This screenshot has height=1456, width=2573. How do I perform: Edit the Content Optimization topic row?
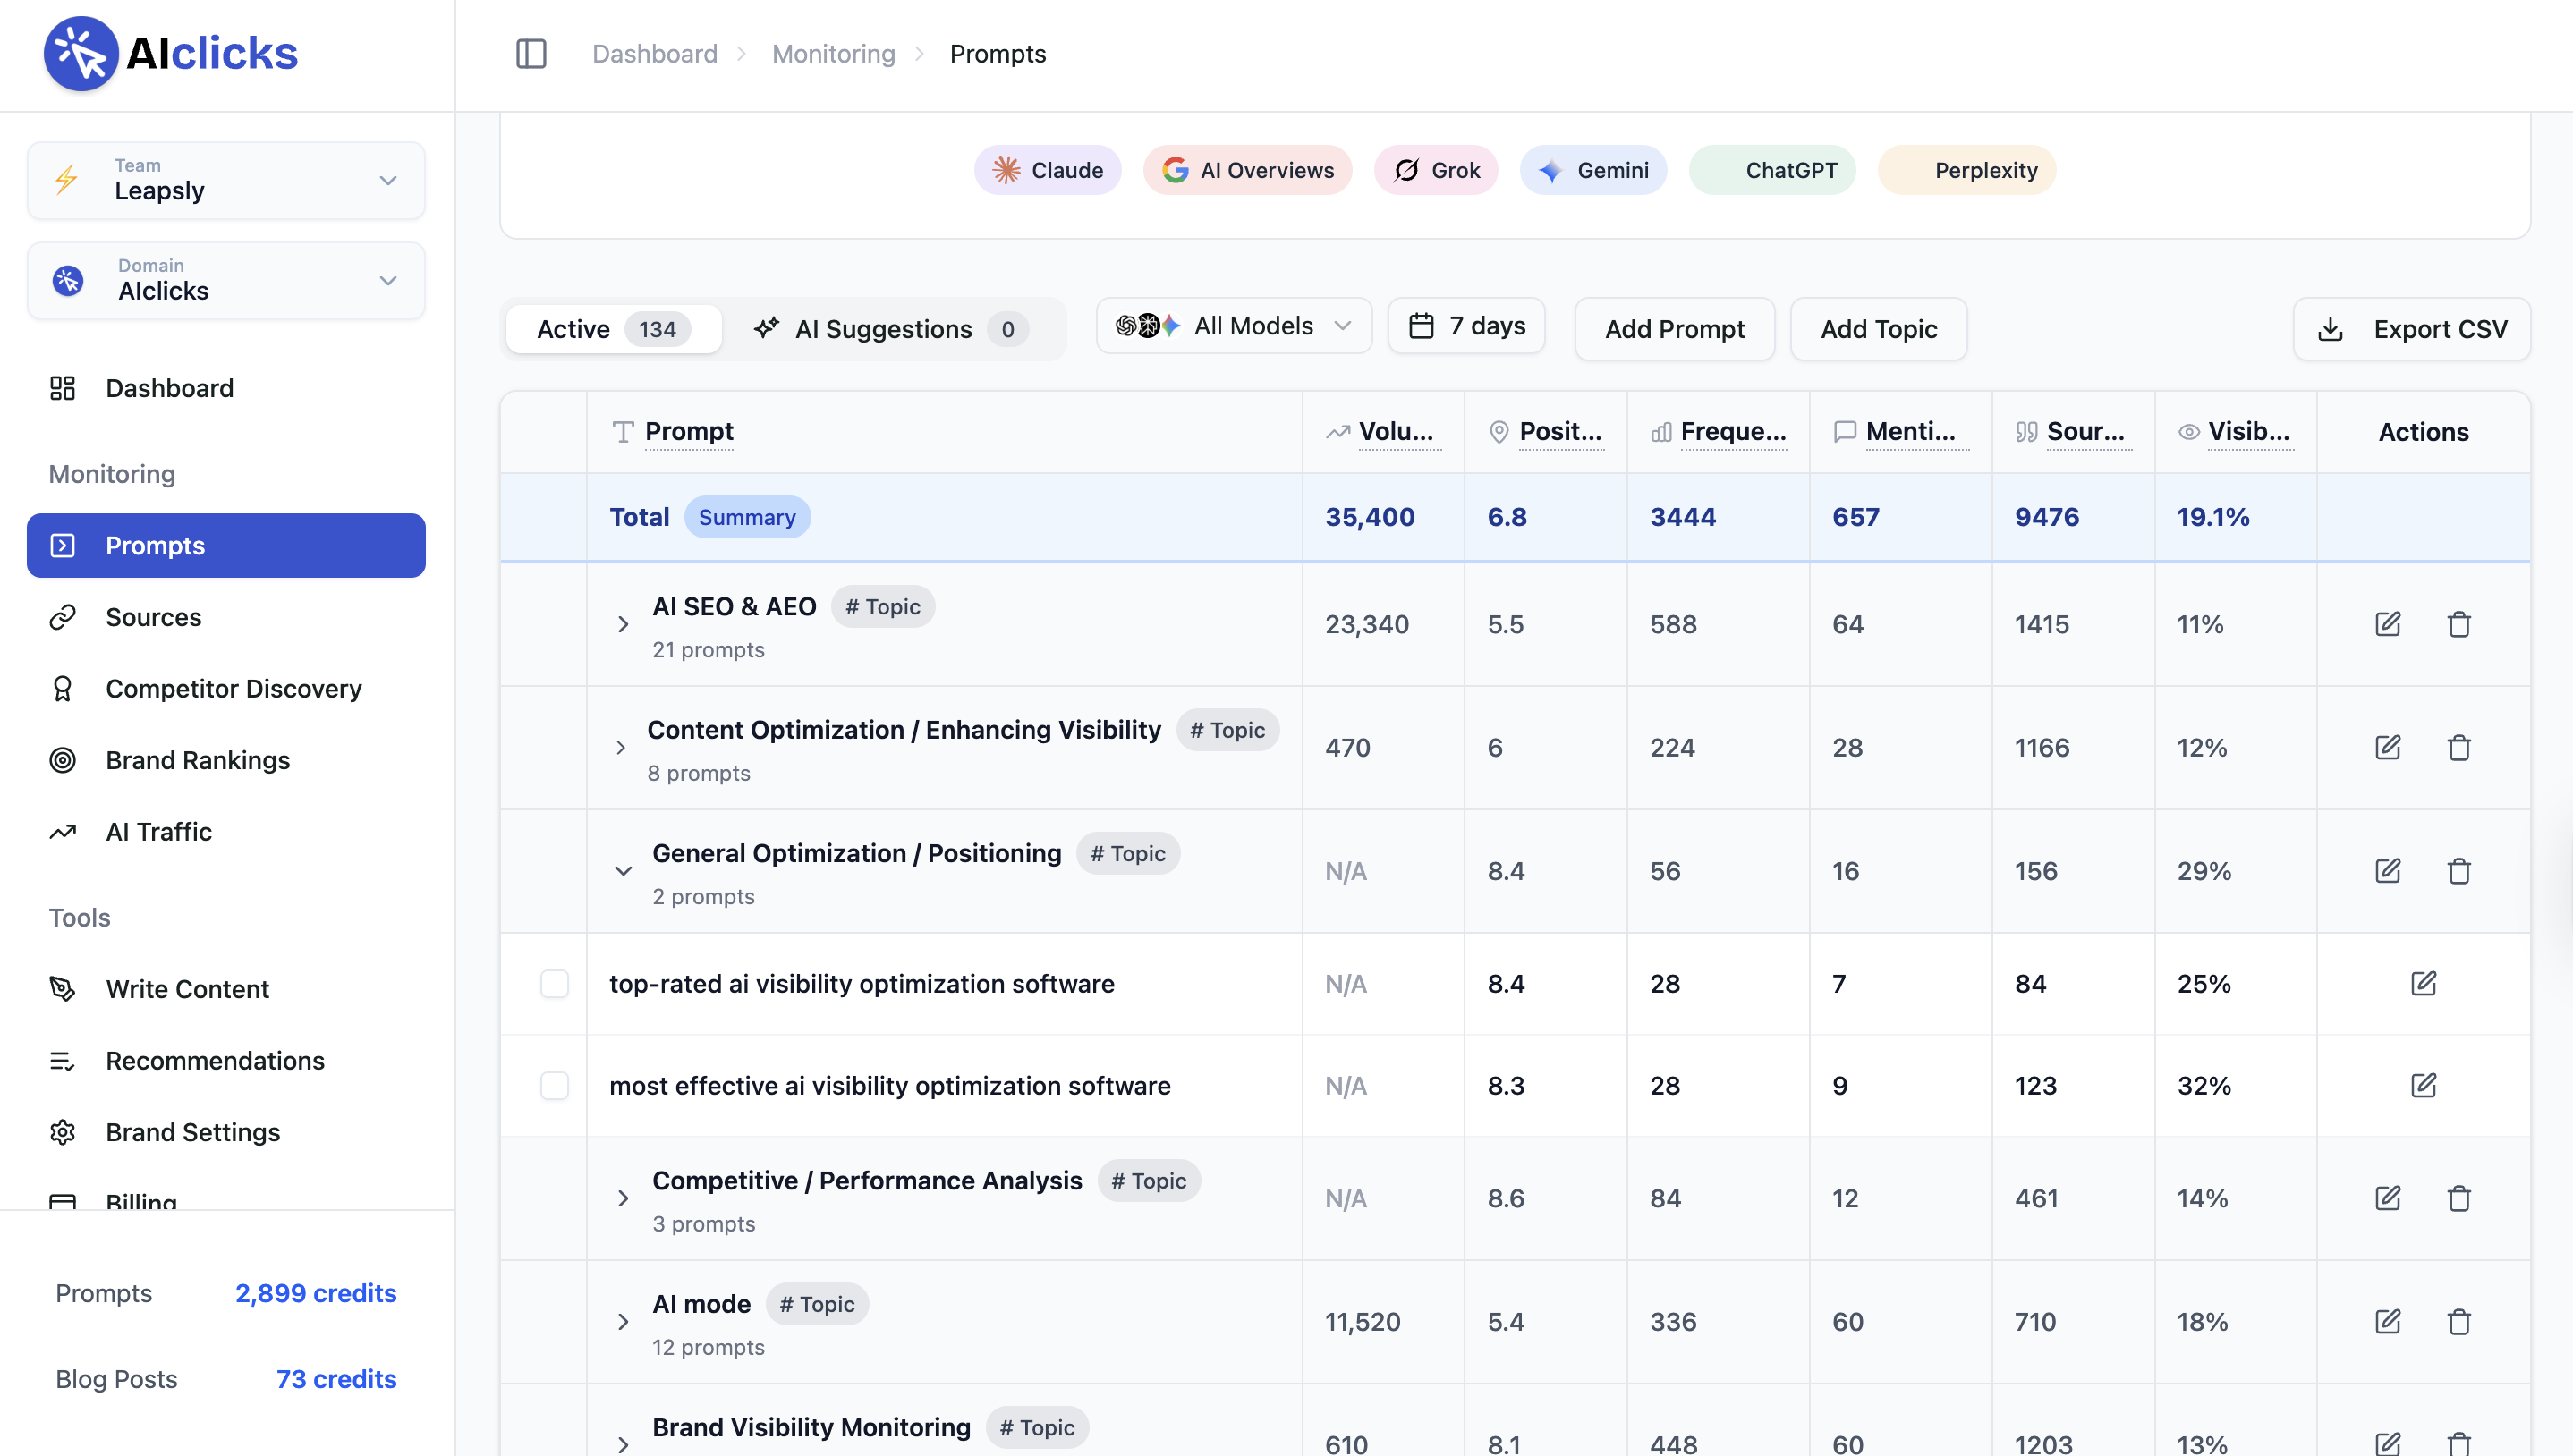click(2387, 747)
